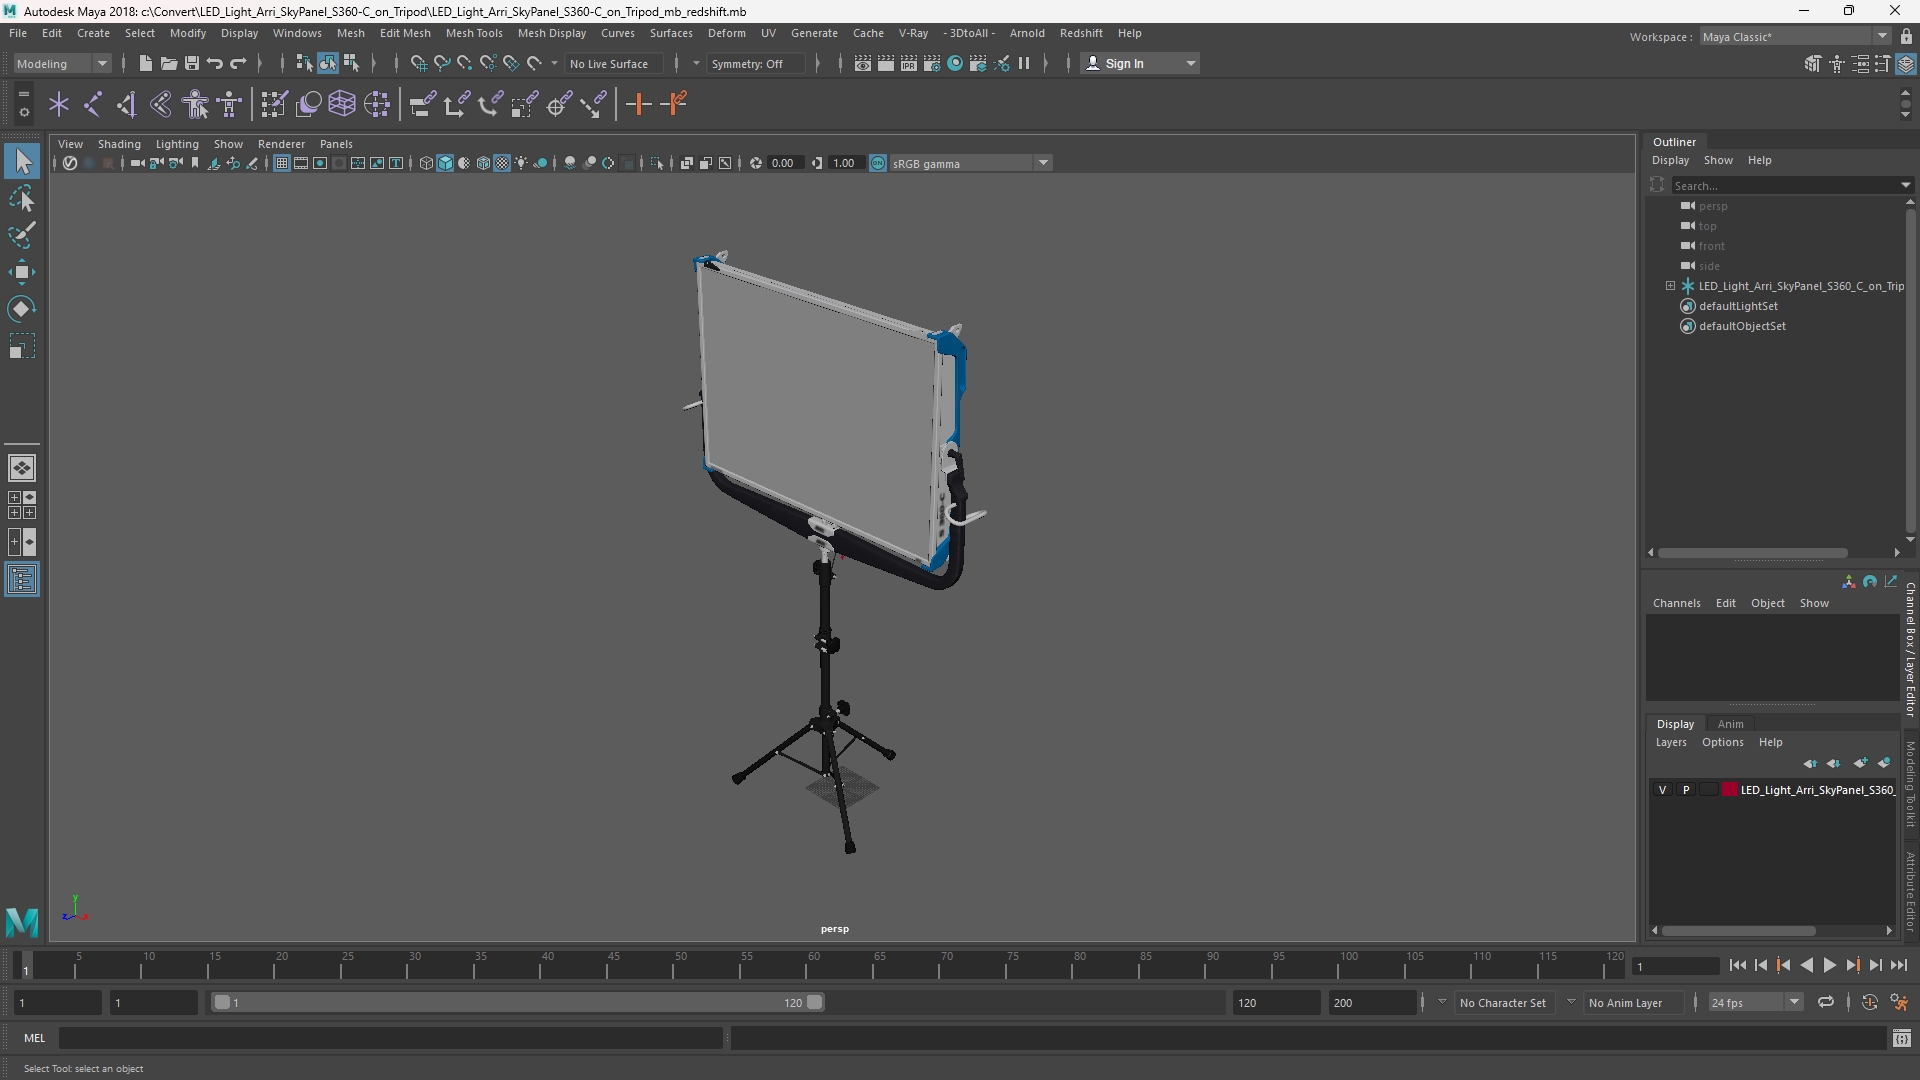This screenshot has height=1080, width=1920.
Task: Open the Outliner search filter dropdown
Action: coord(1905,185)
